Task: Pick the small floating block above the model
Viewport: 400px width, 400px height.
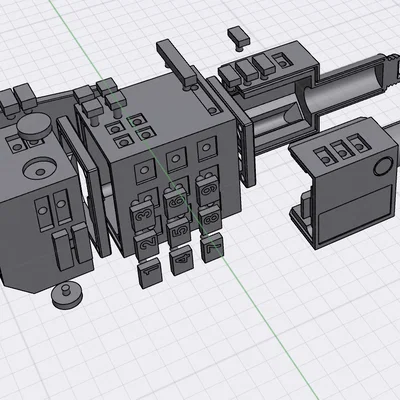Action: 239,38
